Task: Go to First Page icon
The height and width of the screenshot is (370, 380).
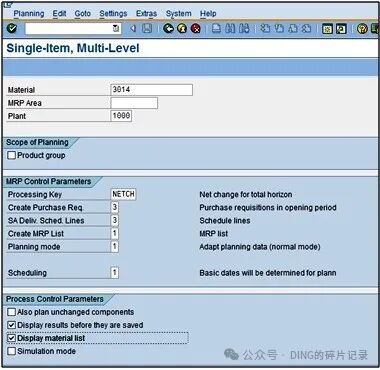Action: coord(265,29)
